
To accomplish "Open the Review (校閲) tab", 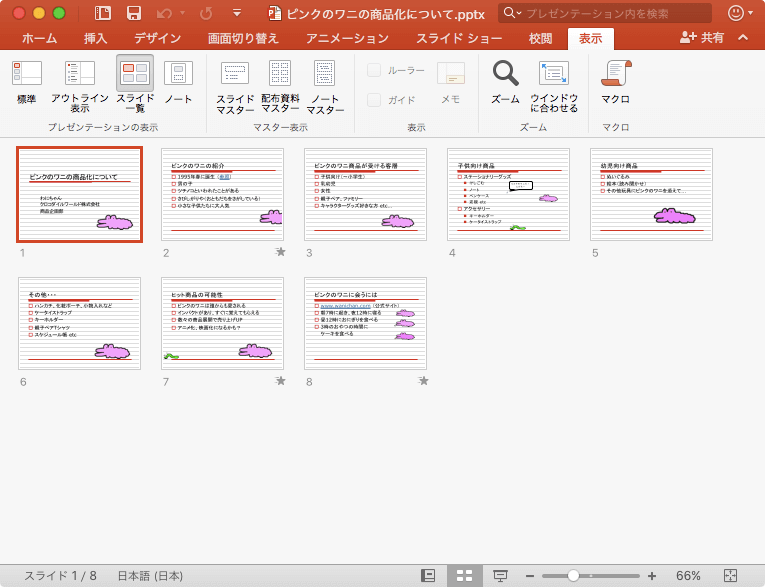I will (x=541, y=38).
